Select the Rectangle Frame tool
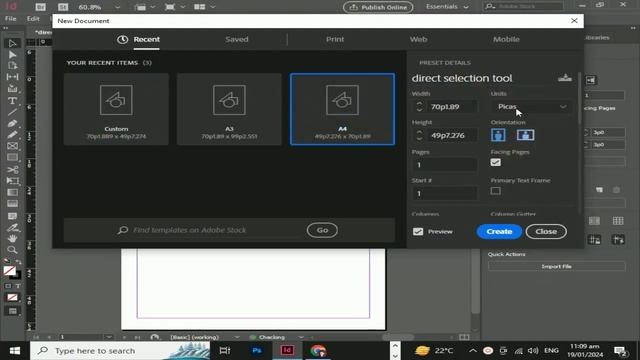The height and width of the screenshot is (360, 640). click(x=12, y=146)
